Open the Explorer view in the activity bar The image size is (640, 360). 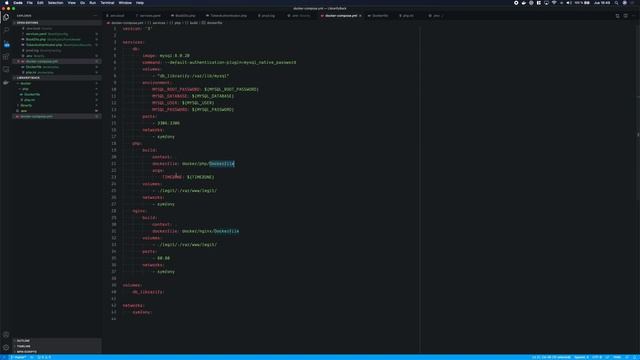pos(6,17)
